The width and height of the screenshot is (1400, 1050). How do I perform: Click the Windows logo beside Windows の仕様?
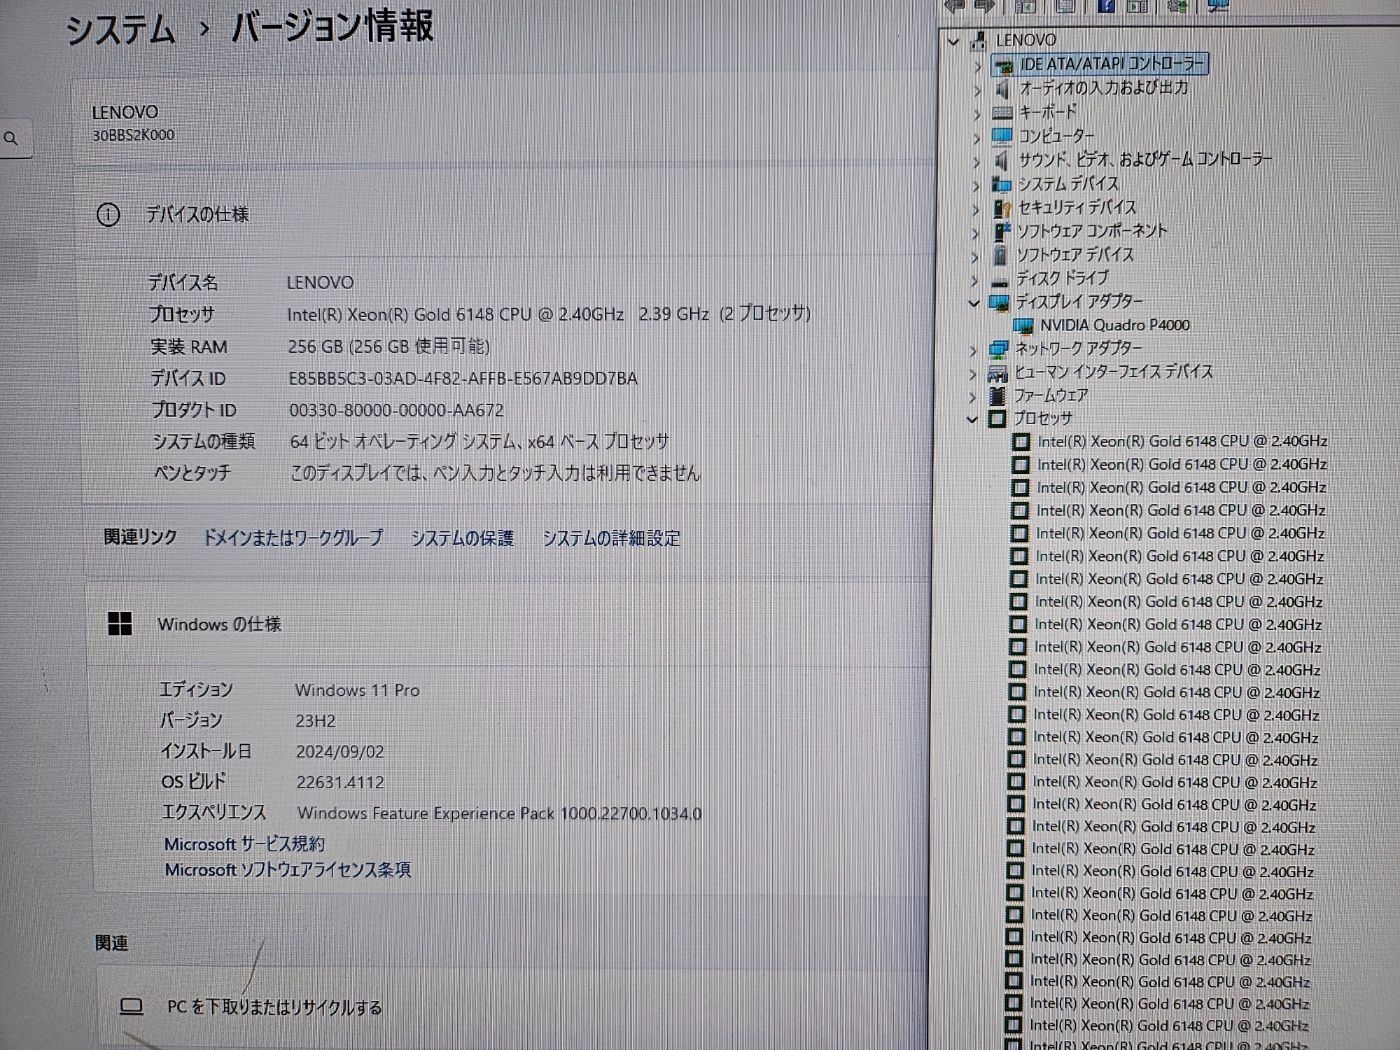[x=120, y=624]
